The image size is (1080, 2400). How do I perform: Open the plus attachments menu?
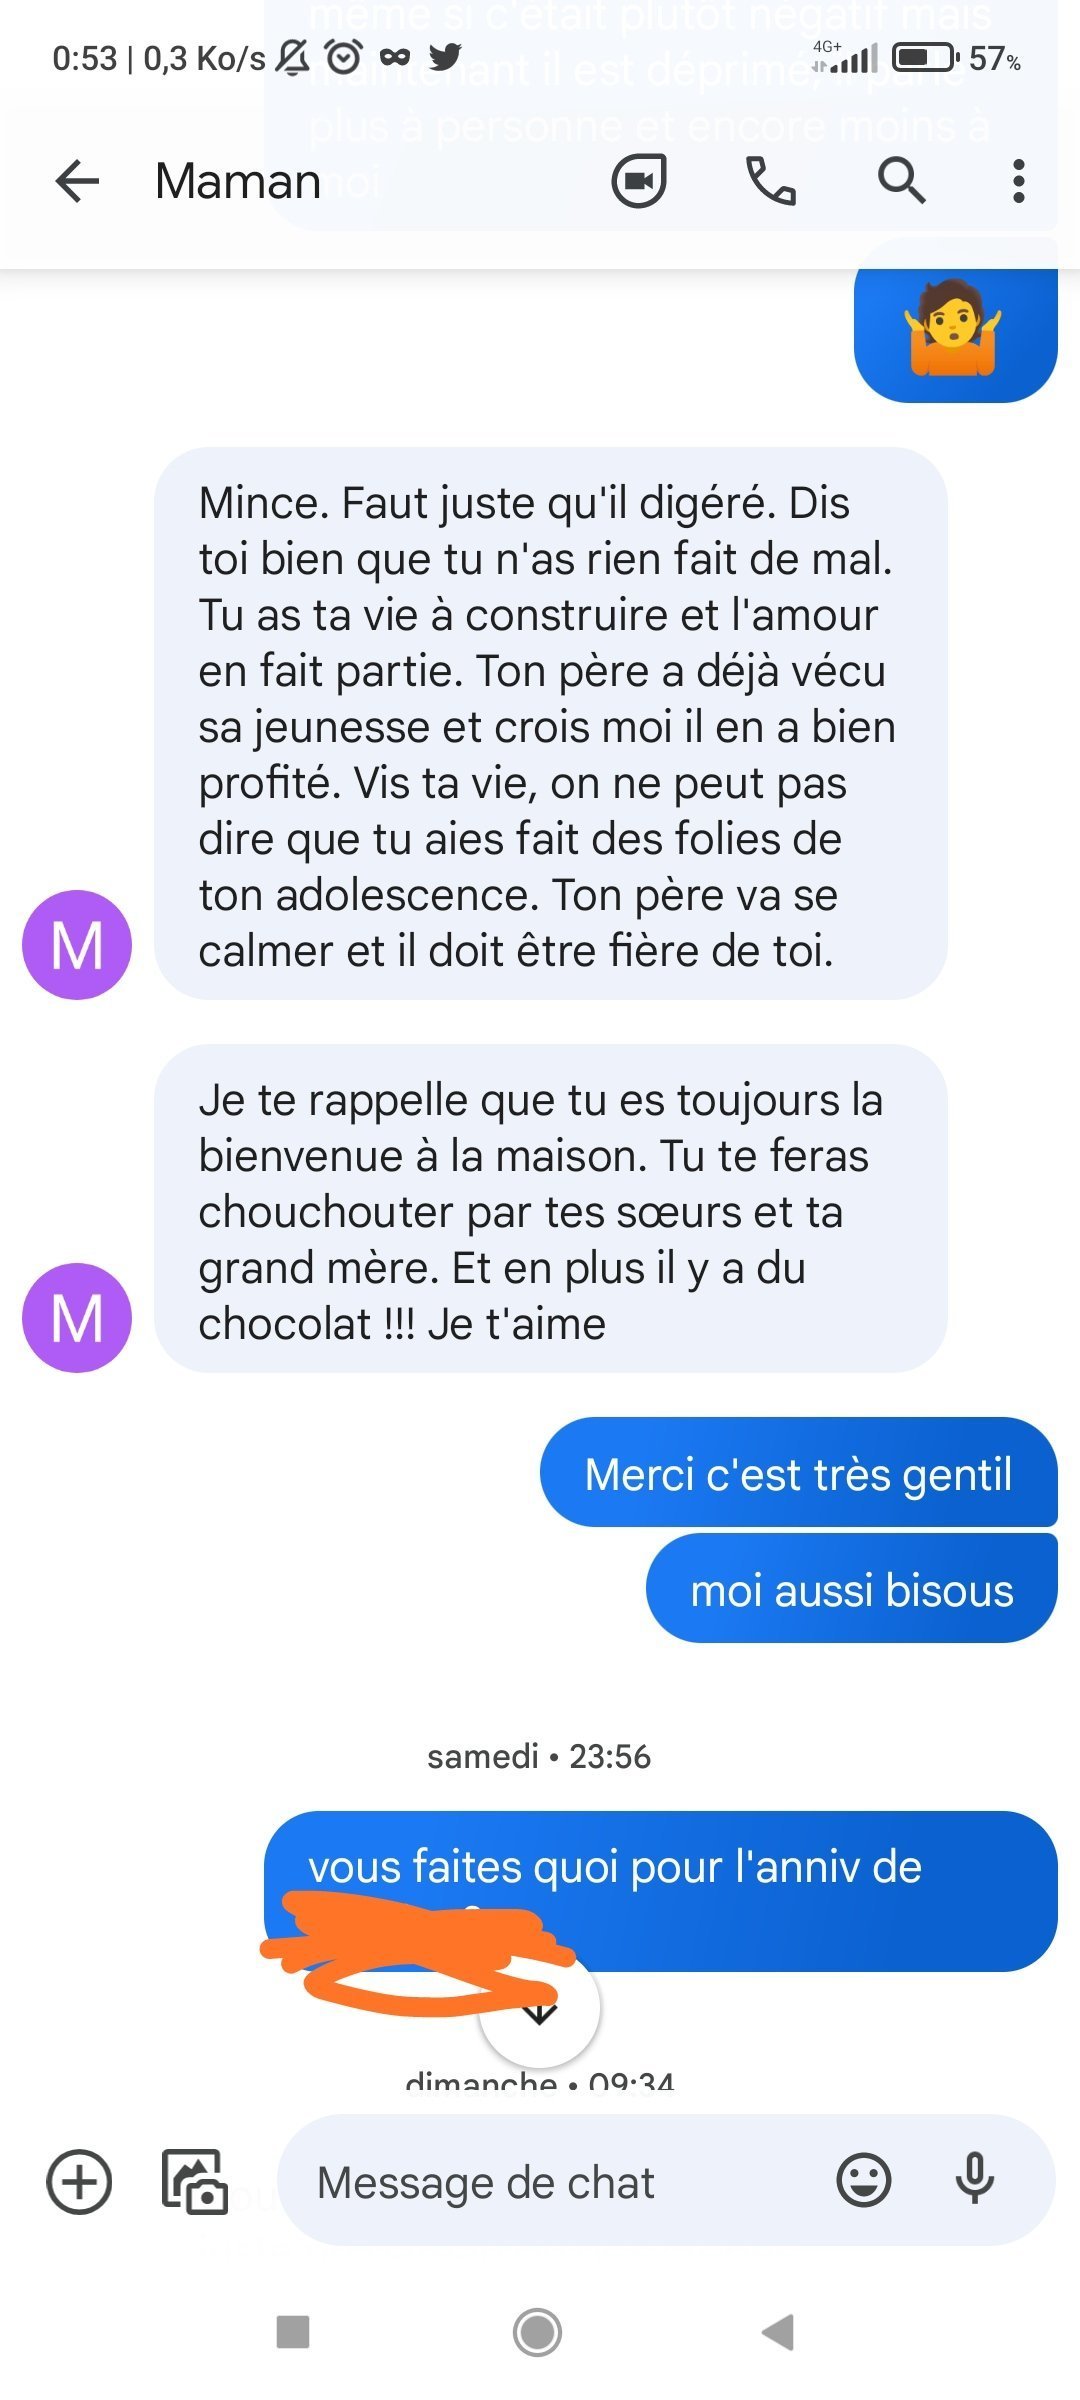79,2181
